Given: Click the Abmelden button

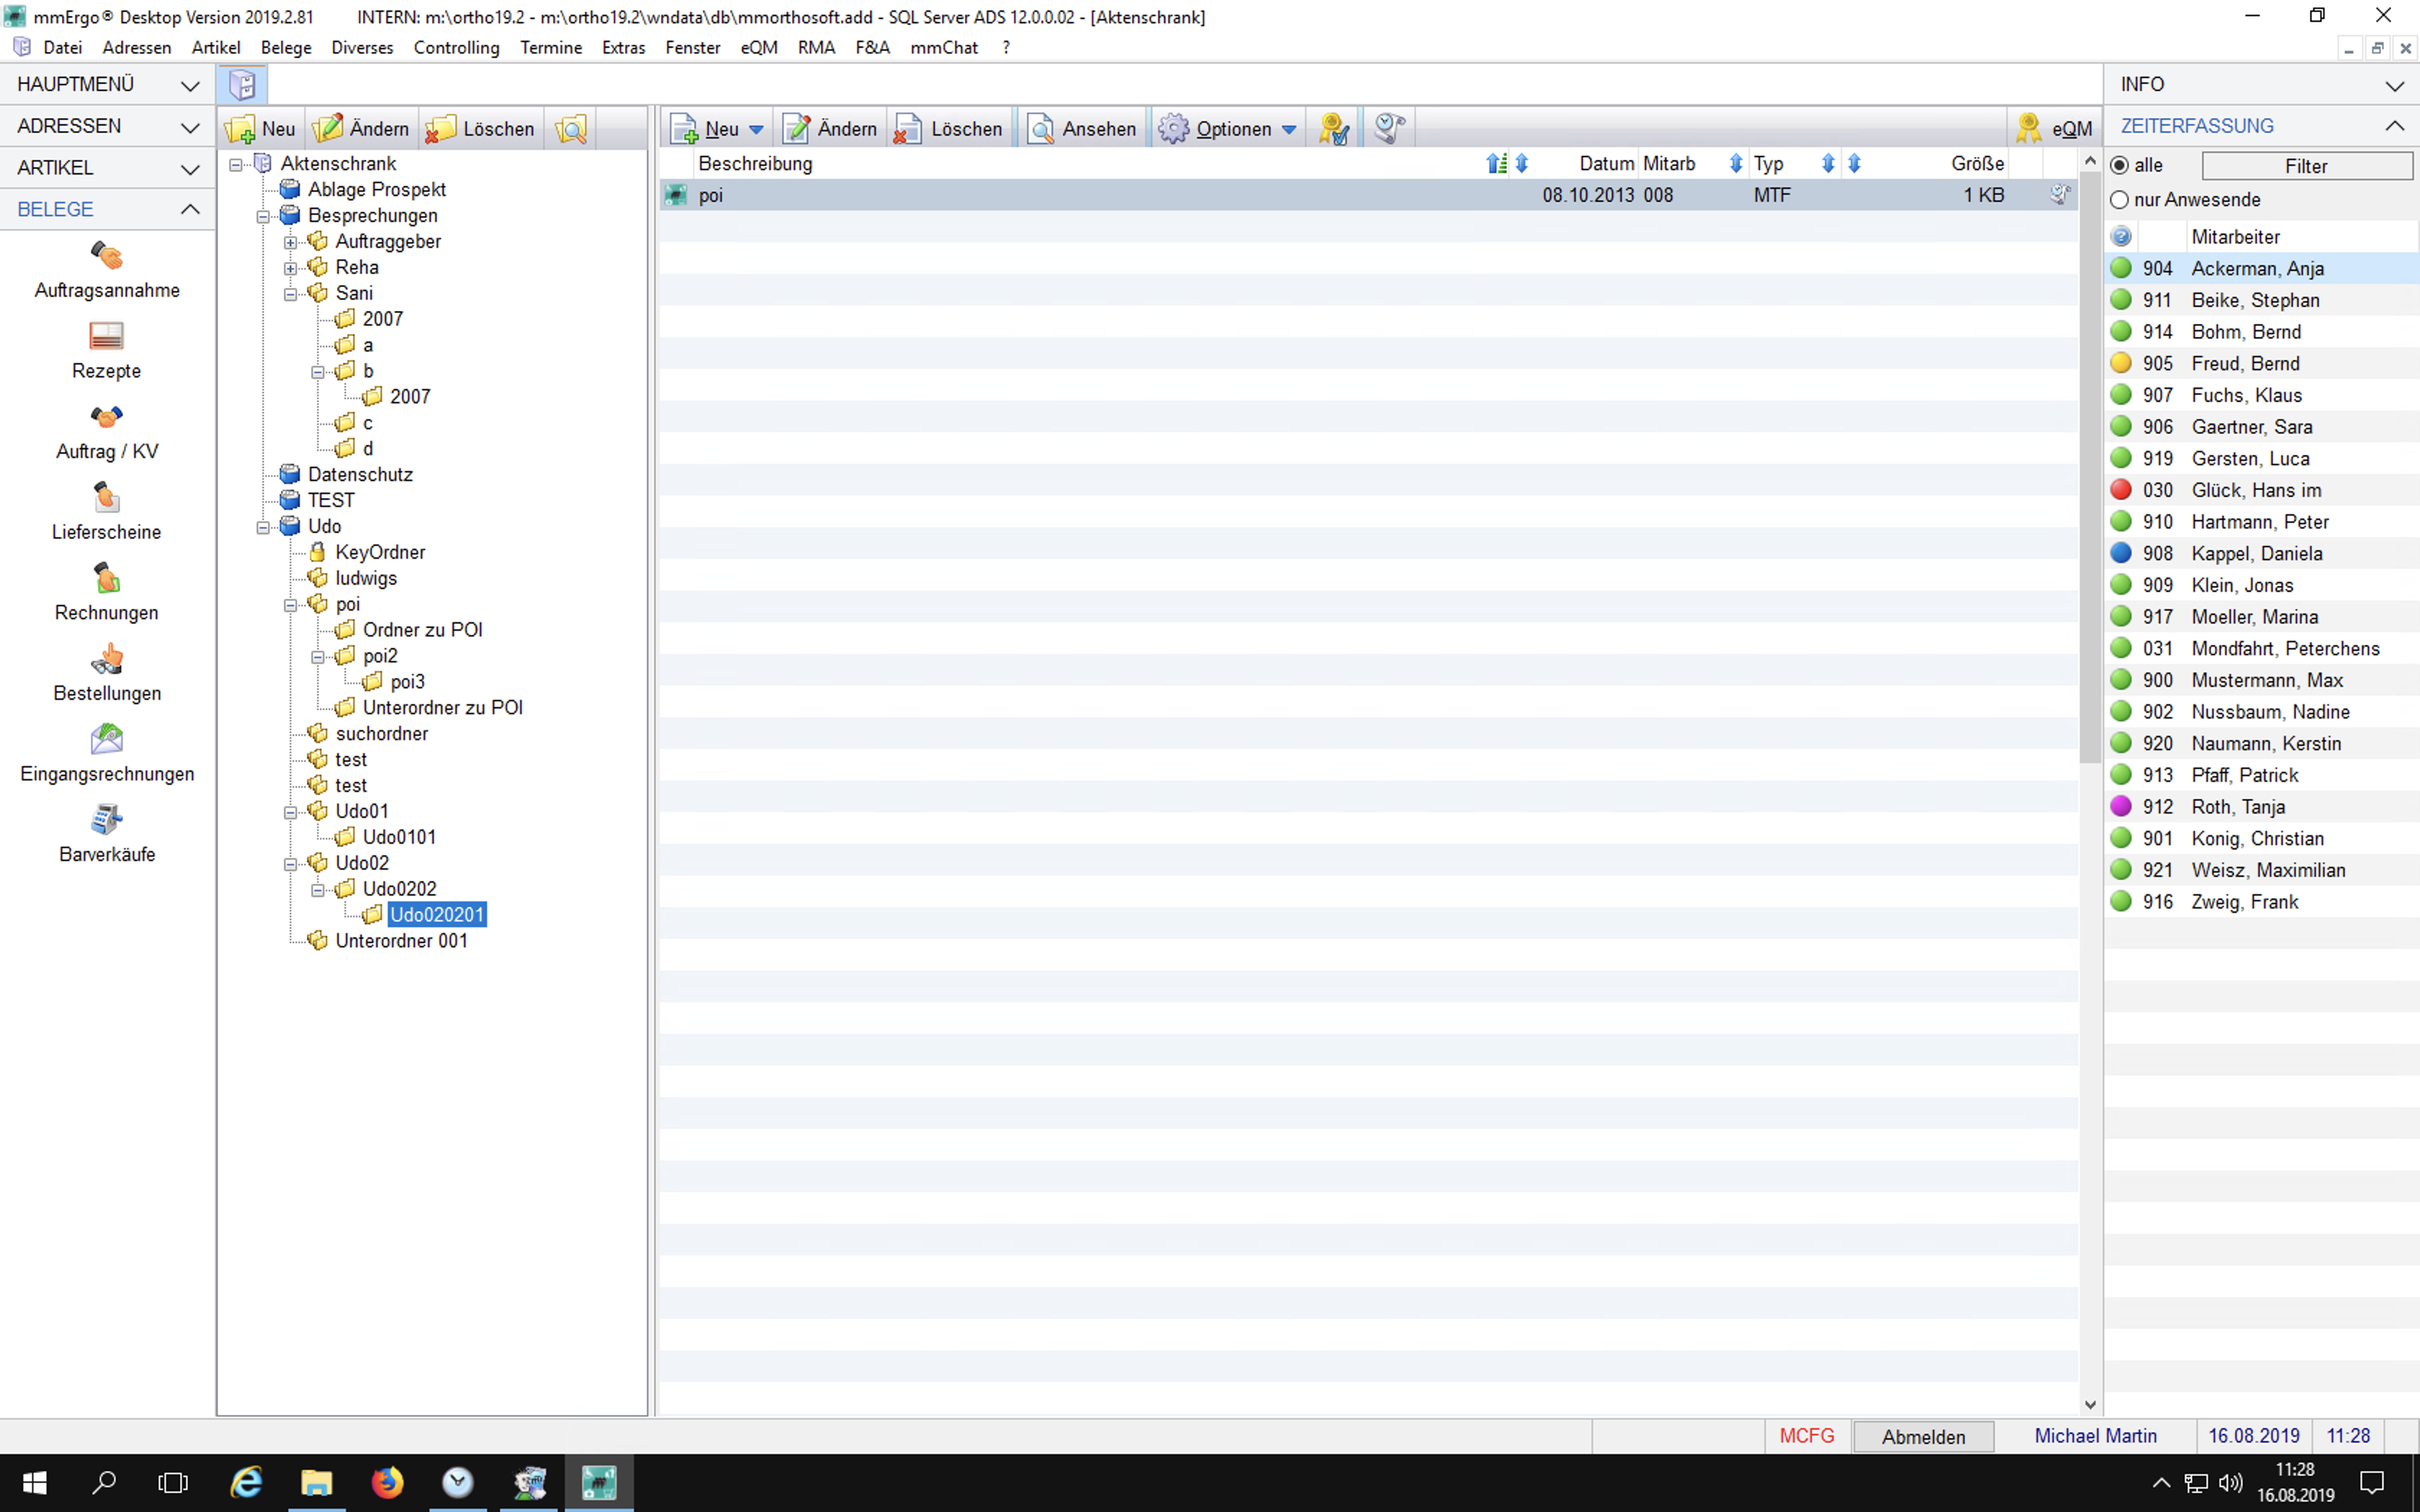Looking at the screenshot, I should point(1922,1437).
